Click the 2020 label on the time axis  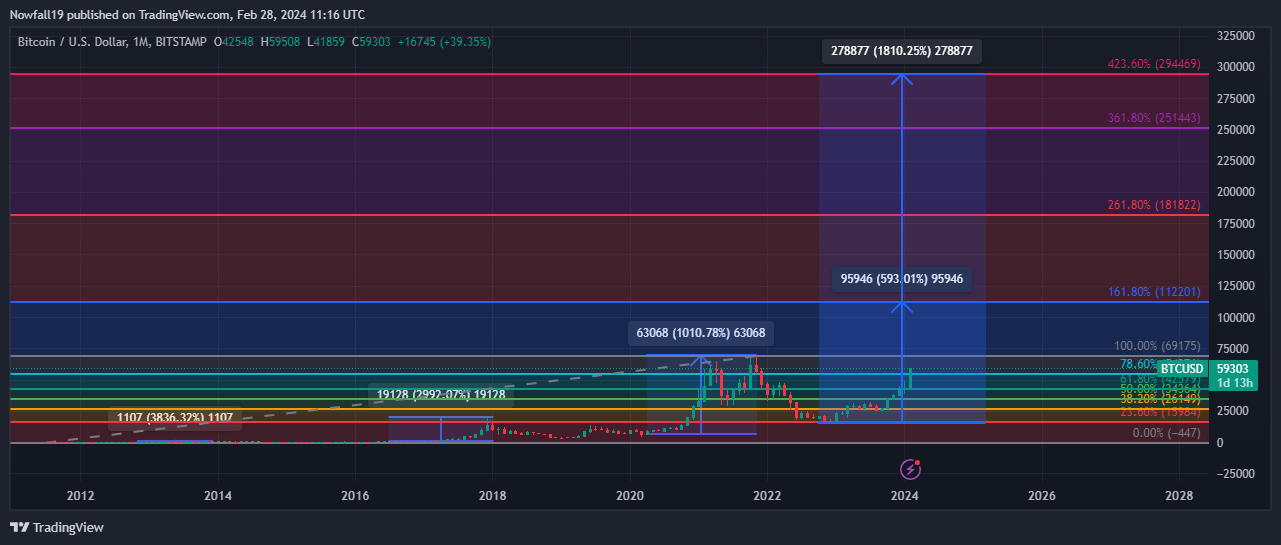(x=629, y=496)
